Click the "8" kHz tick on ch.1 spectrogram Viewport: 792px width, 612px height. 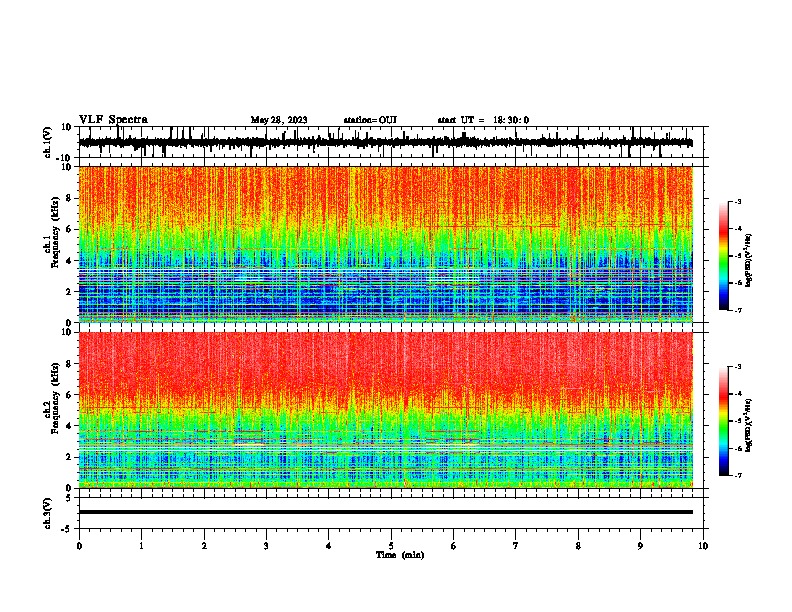(70, 198)
